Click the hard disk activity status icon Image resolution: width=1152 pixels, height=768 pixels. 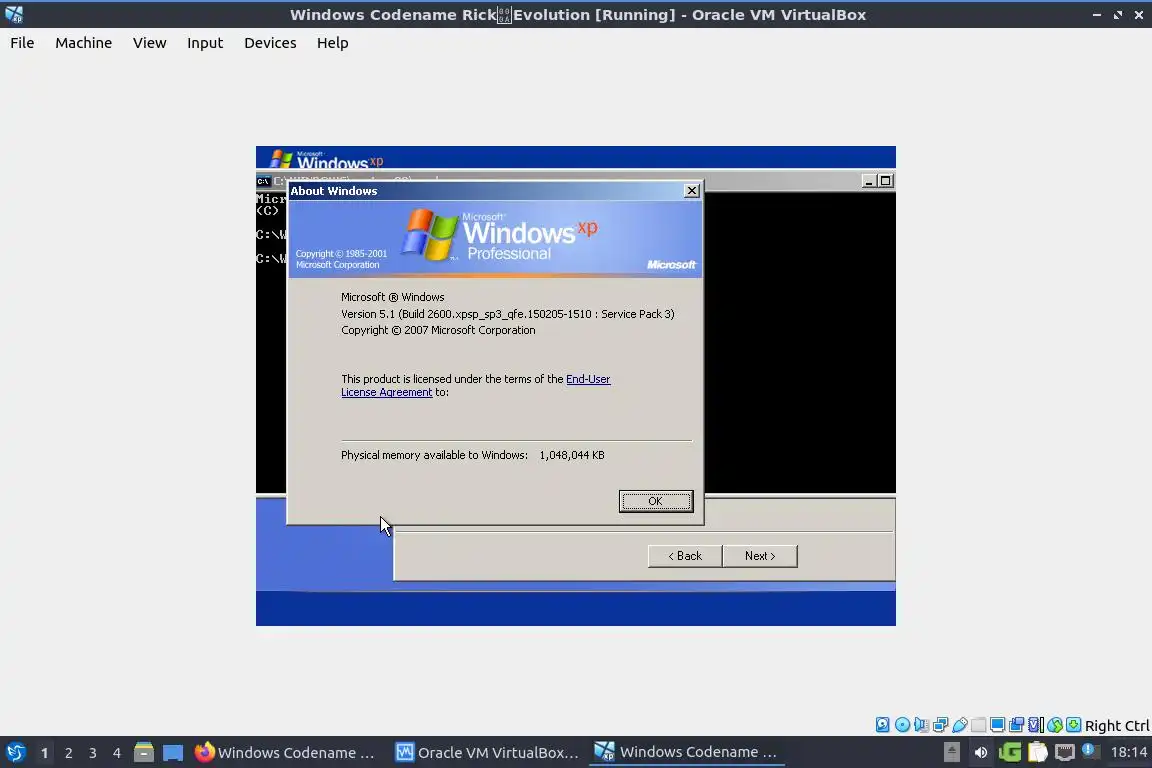coord(882,725)
